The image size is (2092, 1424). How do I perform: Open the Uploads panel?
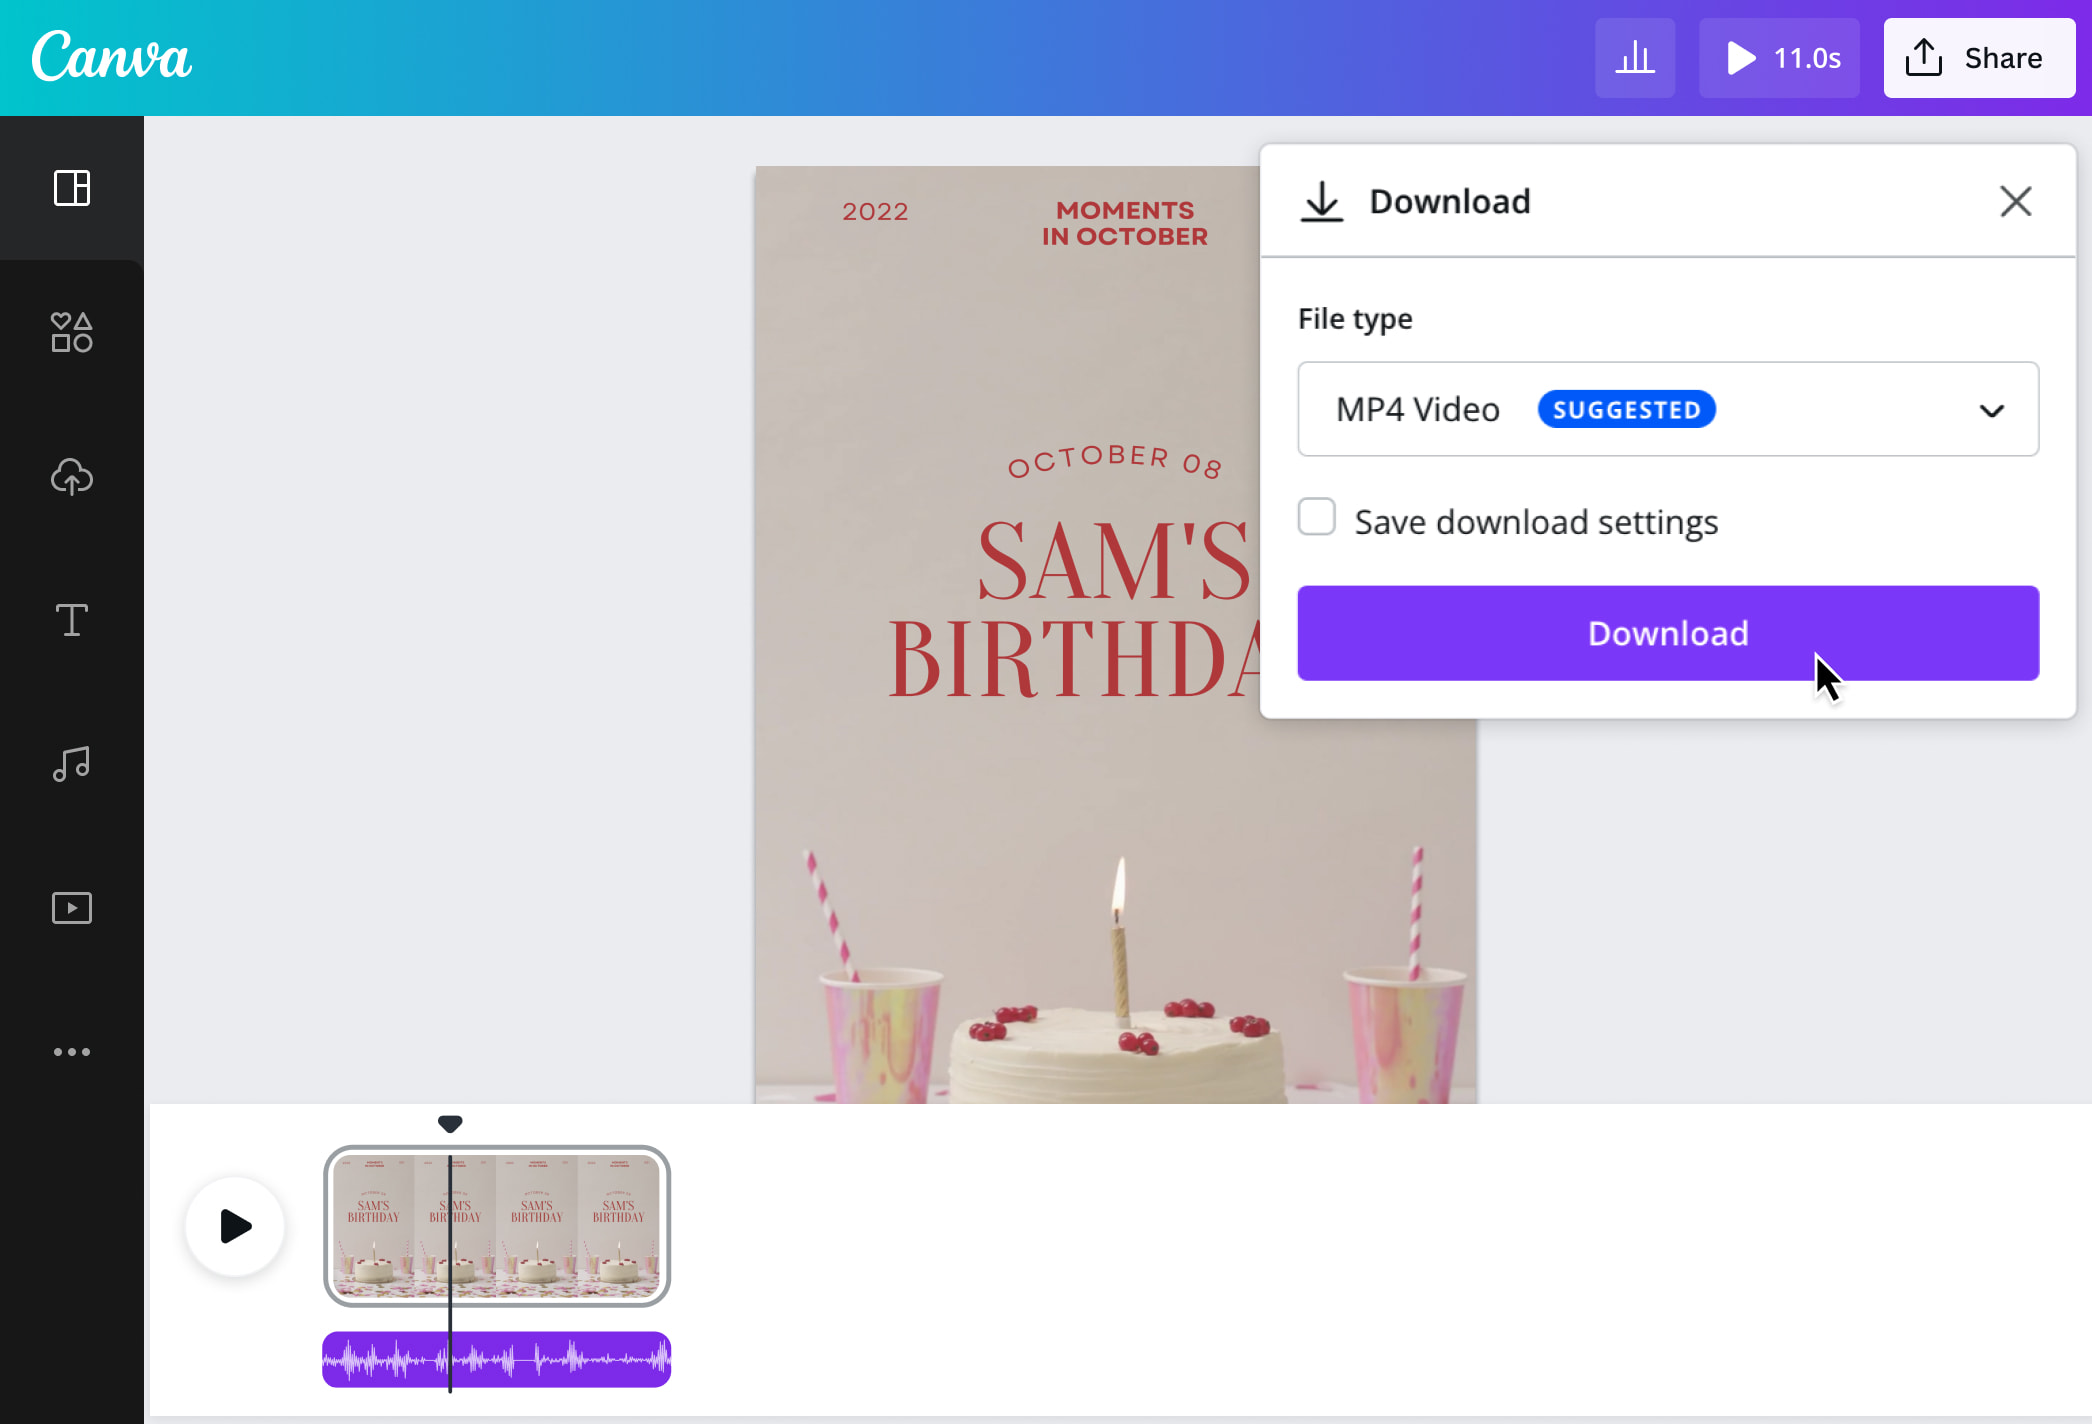coord(71,477)
